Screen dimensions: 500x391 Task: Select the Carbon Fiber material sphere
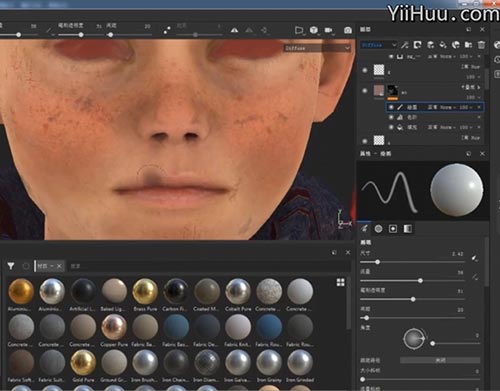tap(176, 292)
